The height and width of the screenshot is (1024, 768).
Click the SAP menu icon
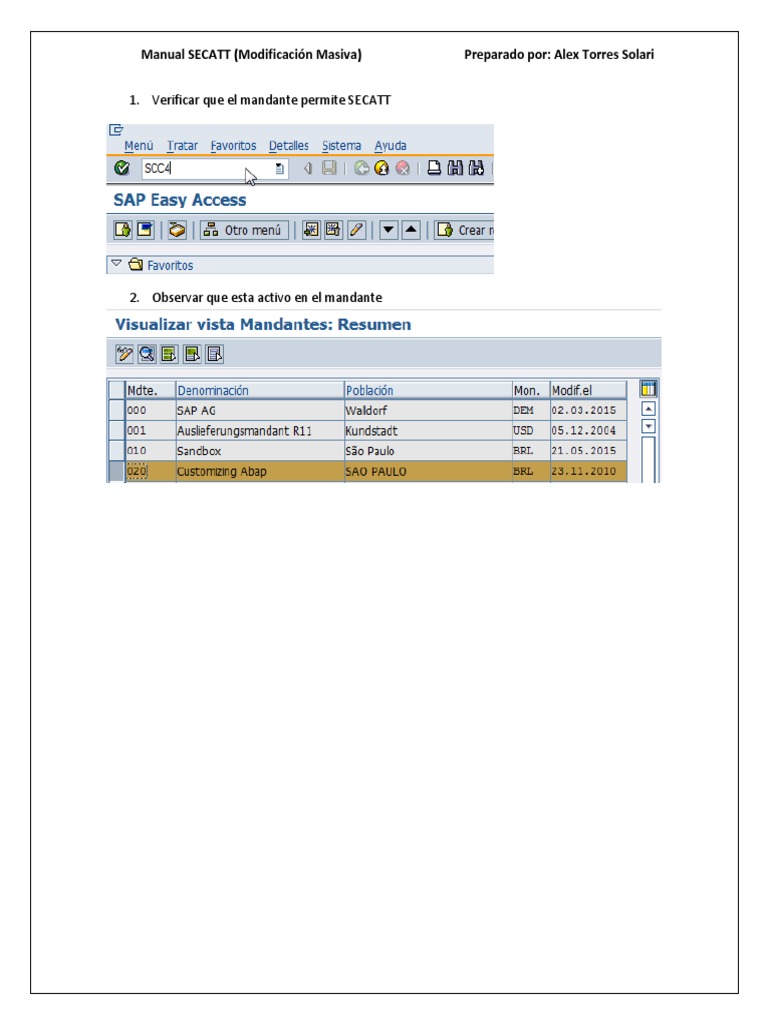145,230
